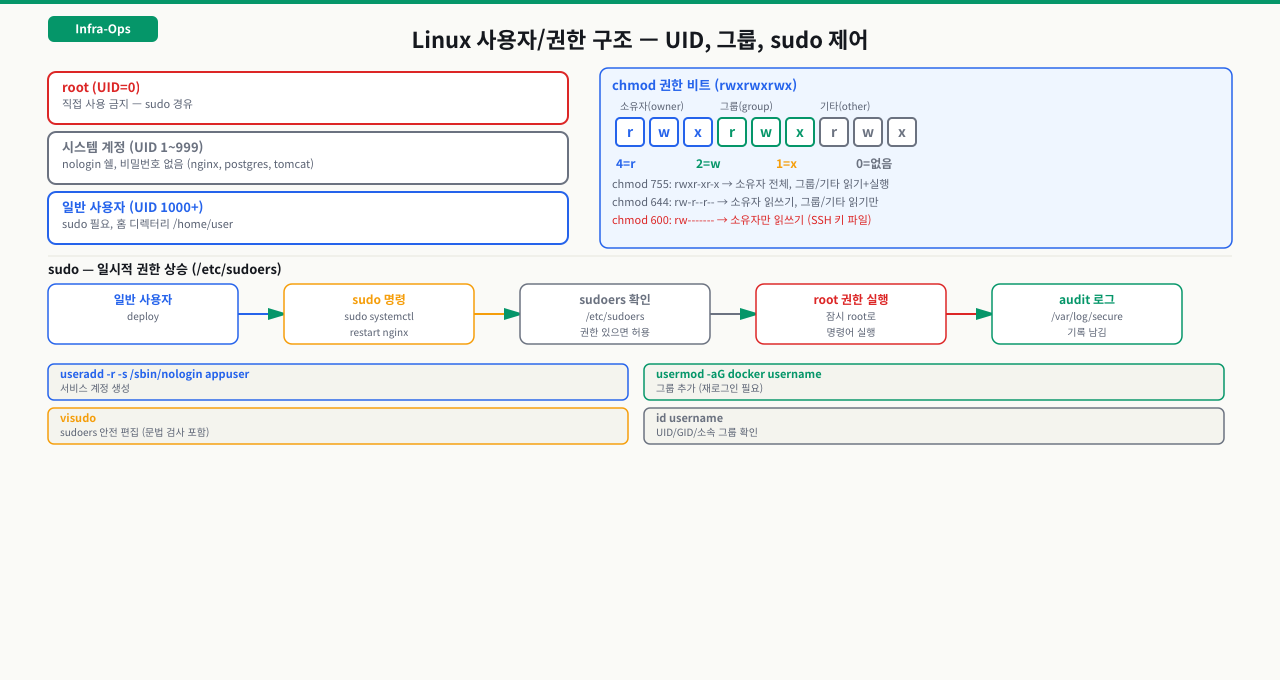Click the '4=r' legend value
This screenshot has width=1280, height=680.
(626, 163)
